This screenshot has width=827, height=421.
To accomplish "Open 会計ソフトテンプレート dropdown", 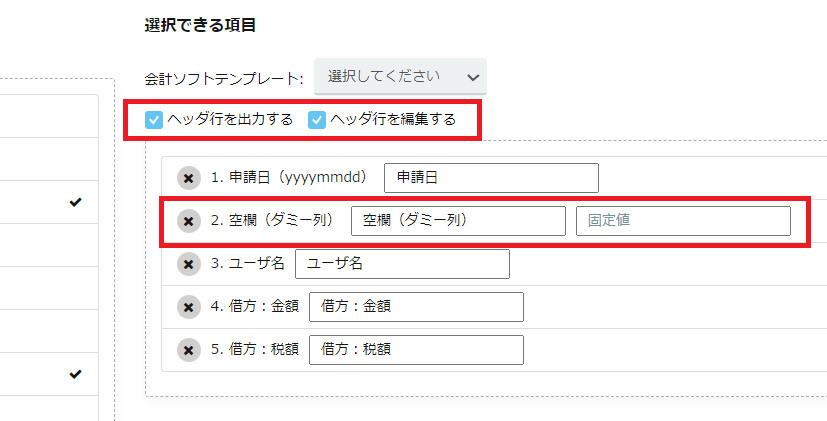I will pos(400,76).
